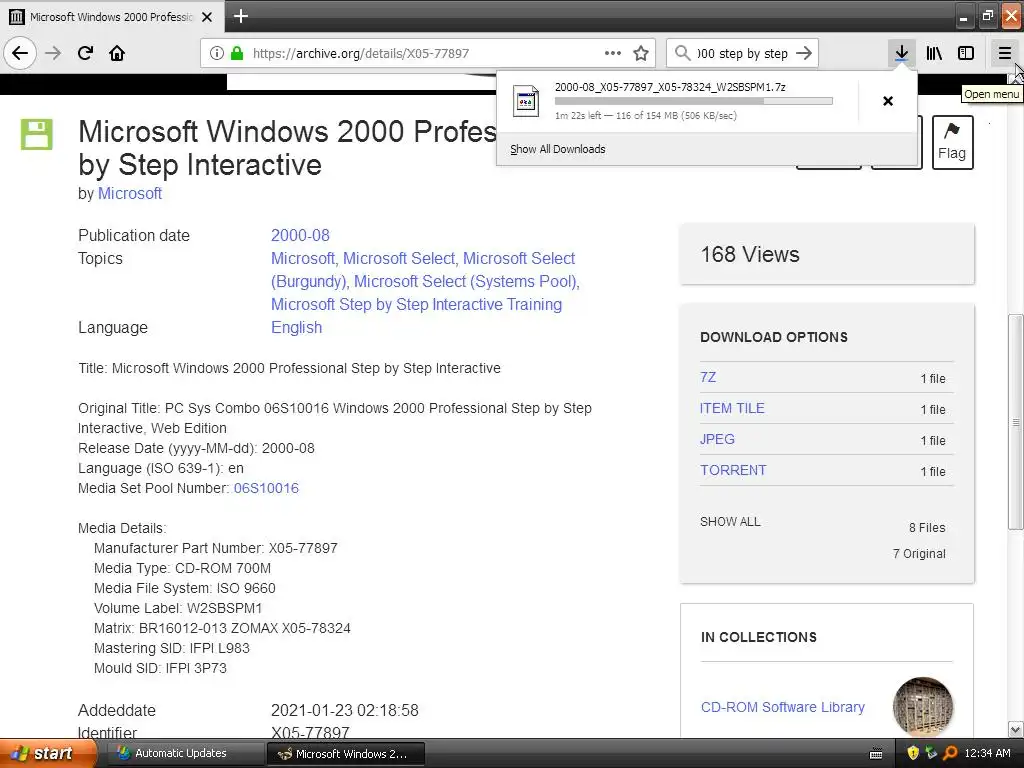Viewport: 1024px width, 768px height.
Task: Switch to Automatic Updates taskbar window
Action: click(183, 754)
